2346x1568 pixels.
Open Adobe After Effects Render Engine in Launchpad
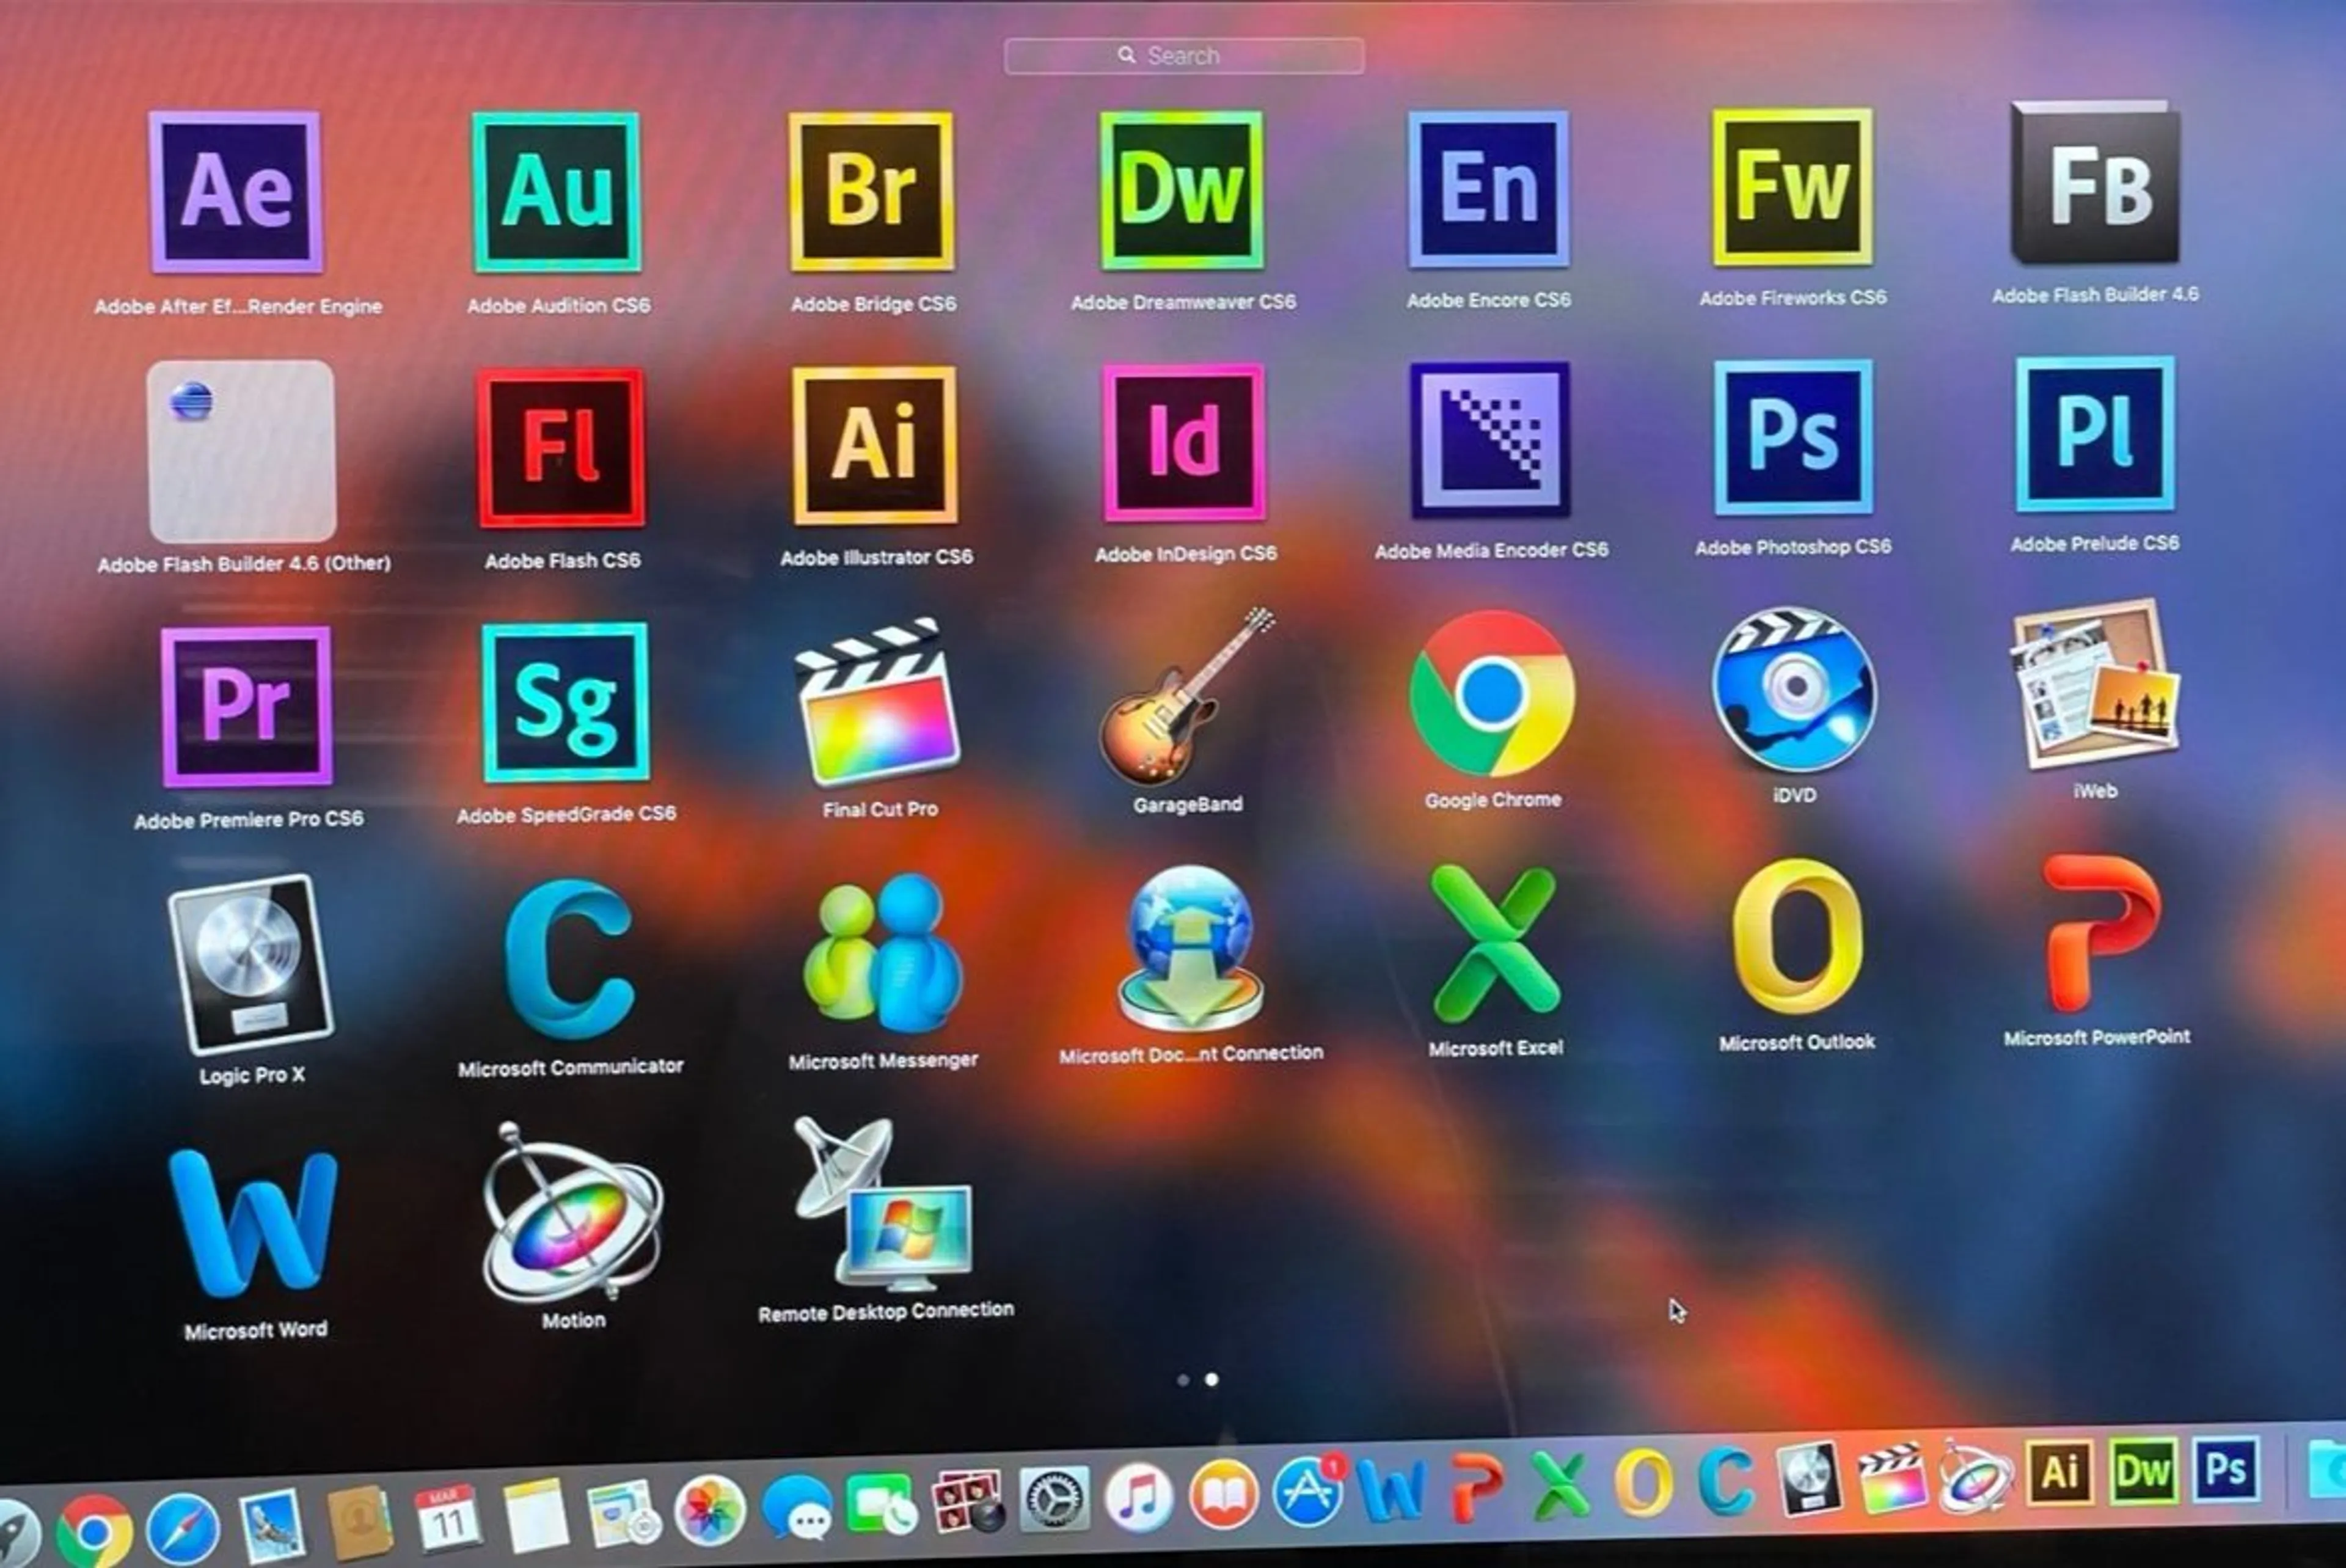pyautogui.click(x=237, y=192)
